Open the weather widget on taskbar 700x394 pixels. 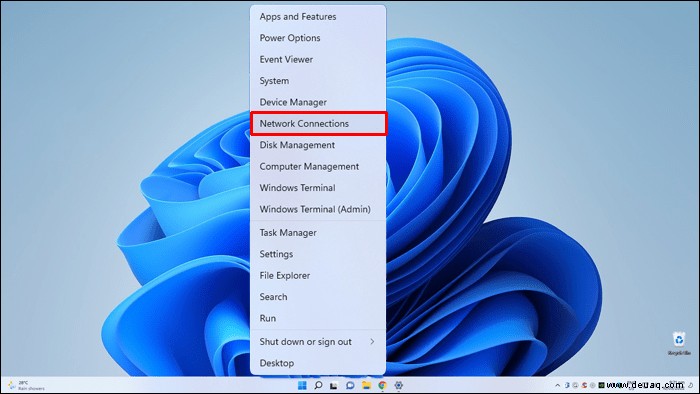coord(27,386)
